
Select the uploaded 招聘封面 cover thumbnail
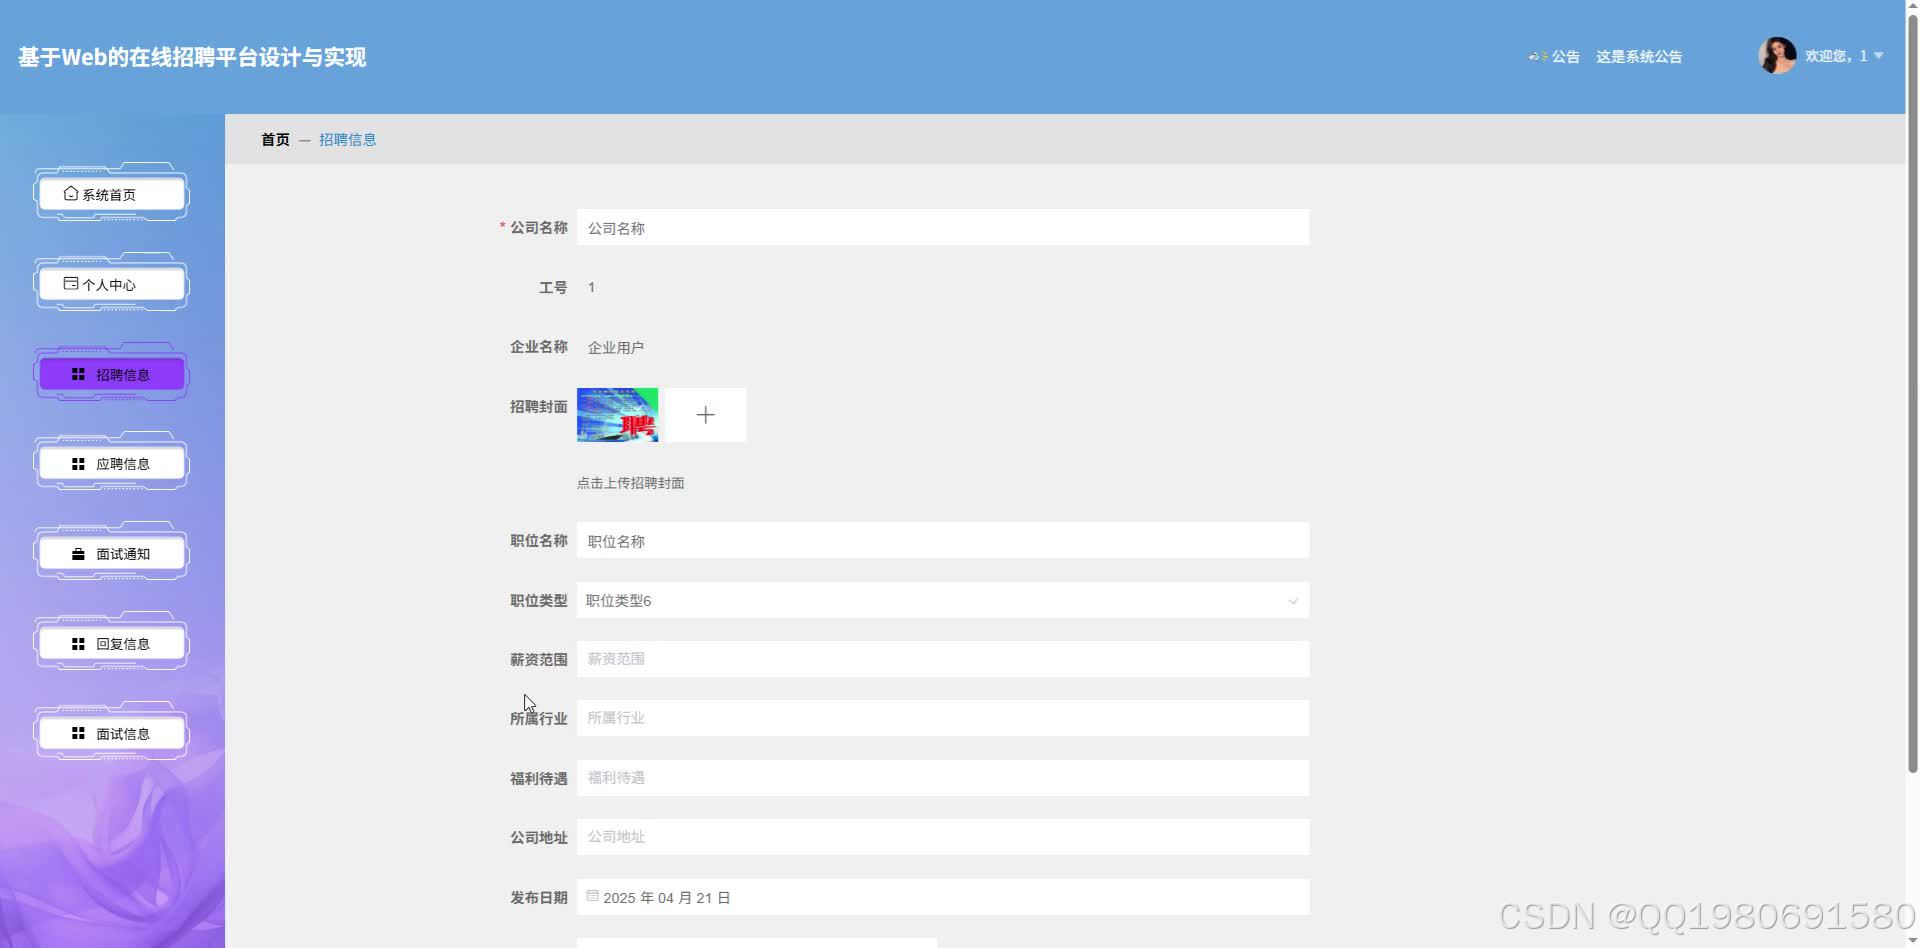point(617,414)
